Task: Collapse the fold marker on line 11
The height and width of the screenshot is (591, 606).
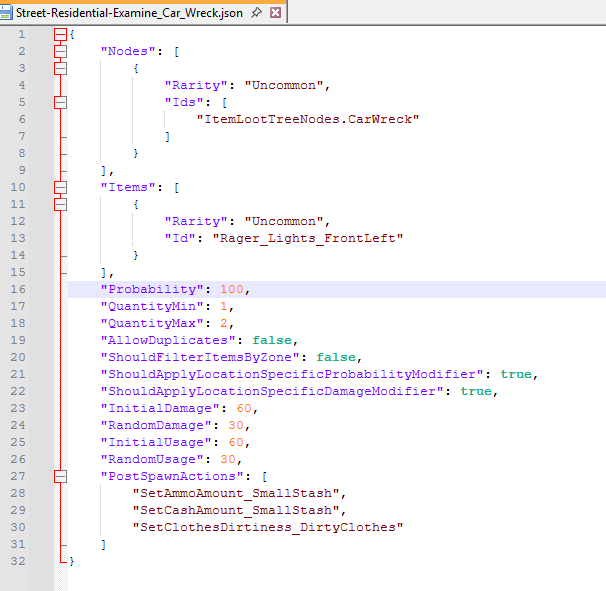Action: coord(61,204)
